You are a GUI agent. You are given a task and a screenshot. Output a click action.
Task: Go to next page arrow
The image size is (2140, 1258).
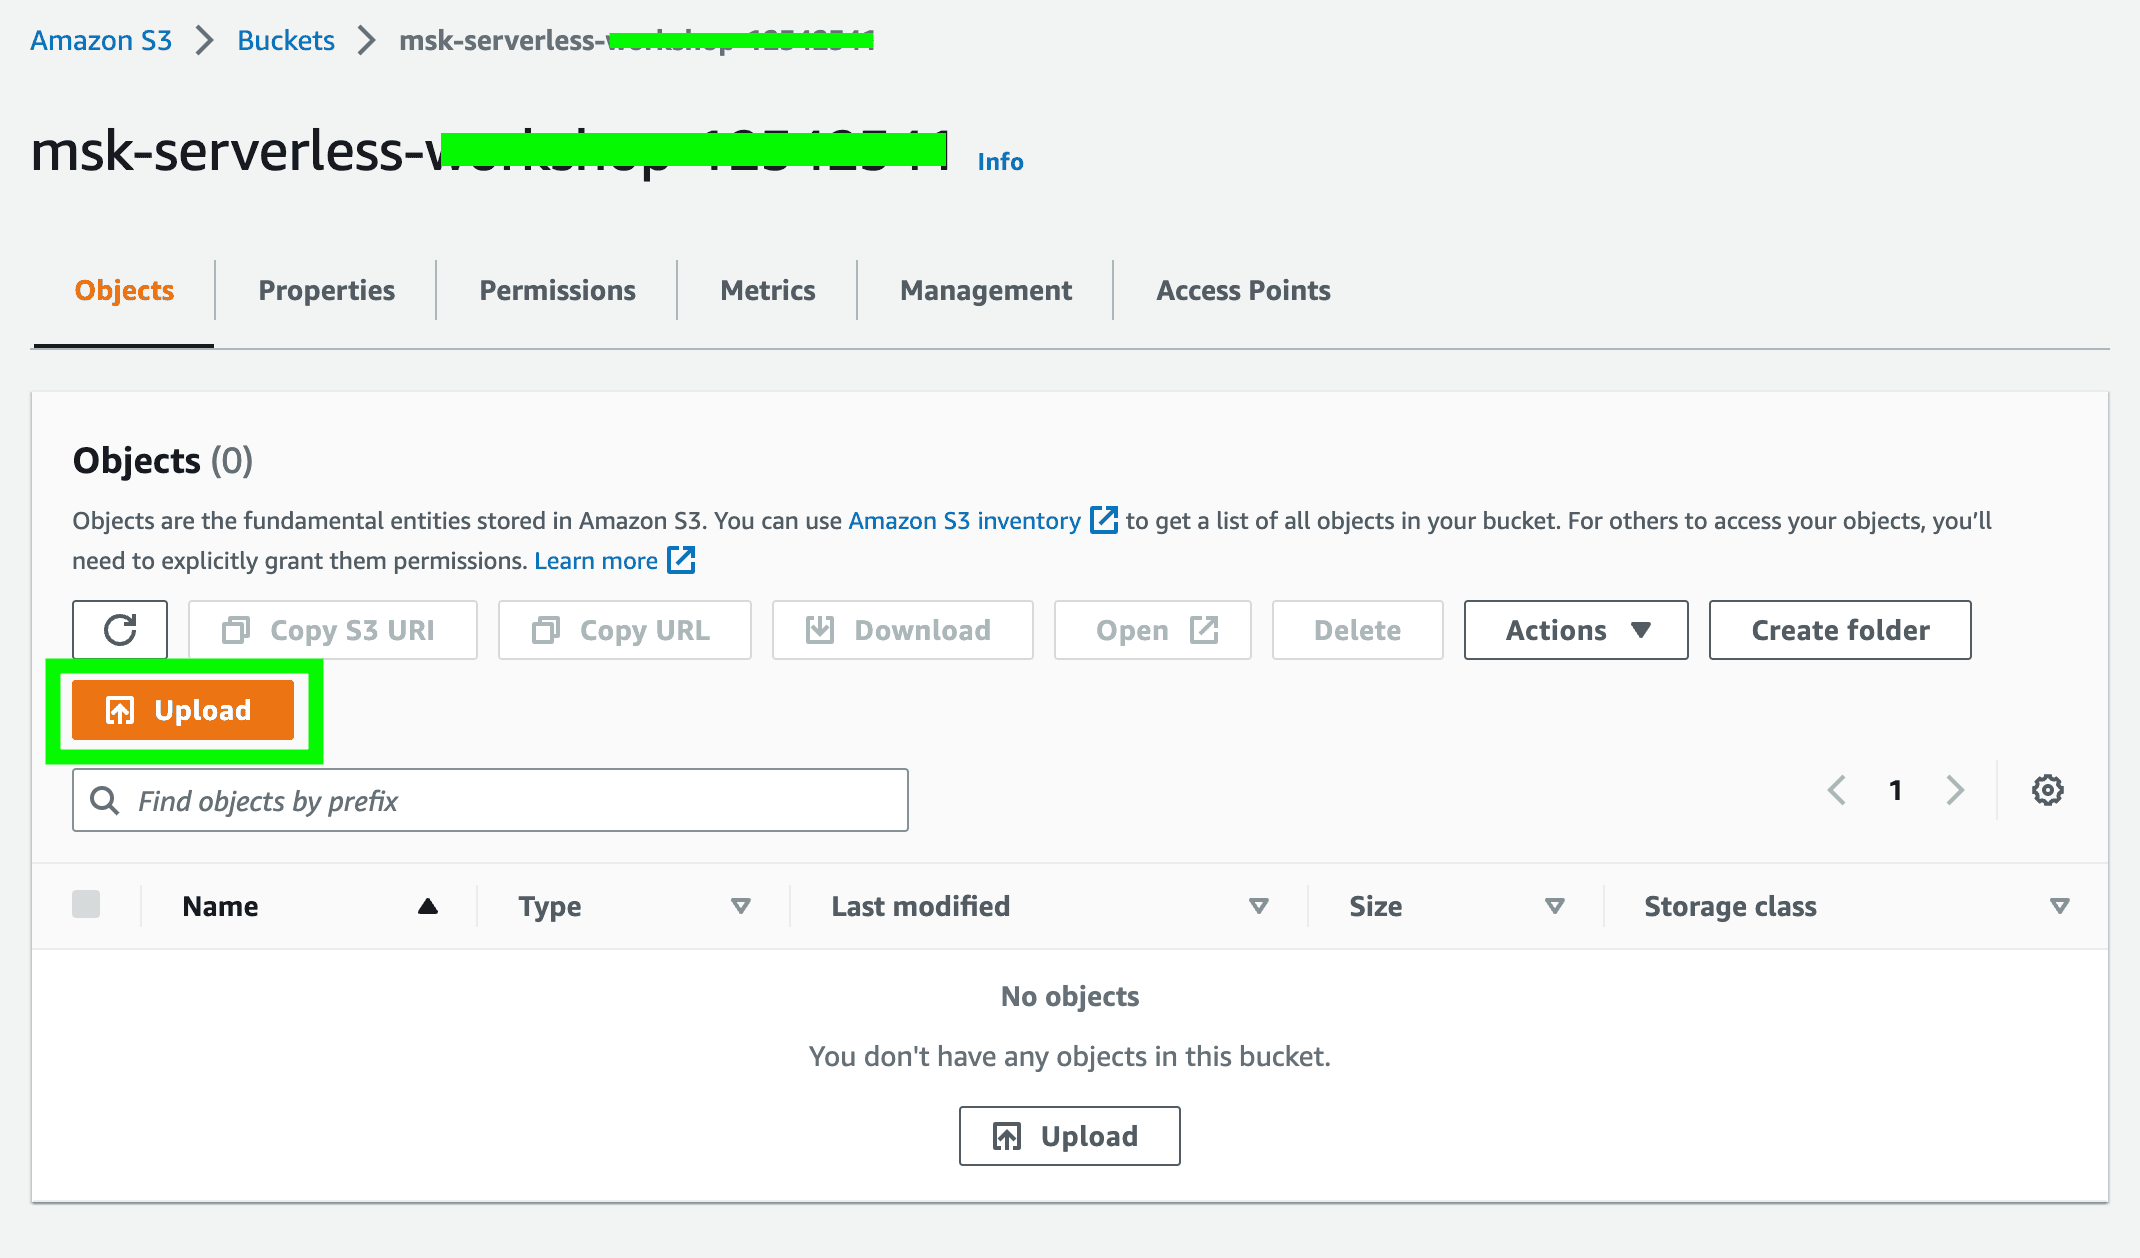(x=1955, y=790)
